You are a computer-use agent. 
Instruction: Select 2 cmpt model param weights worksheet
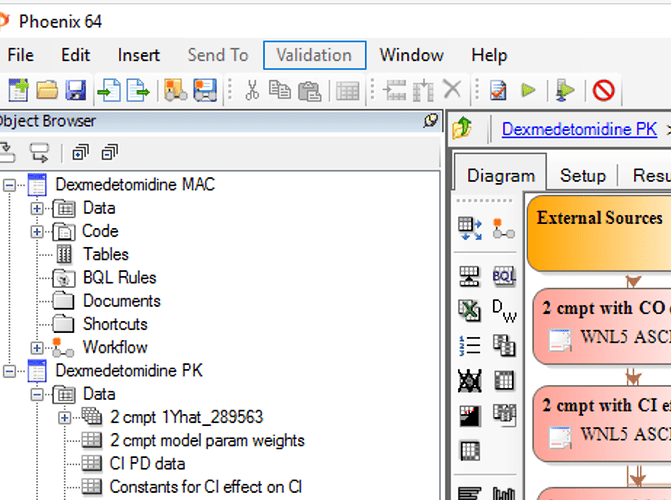click(207, 440)
